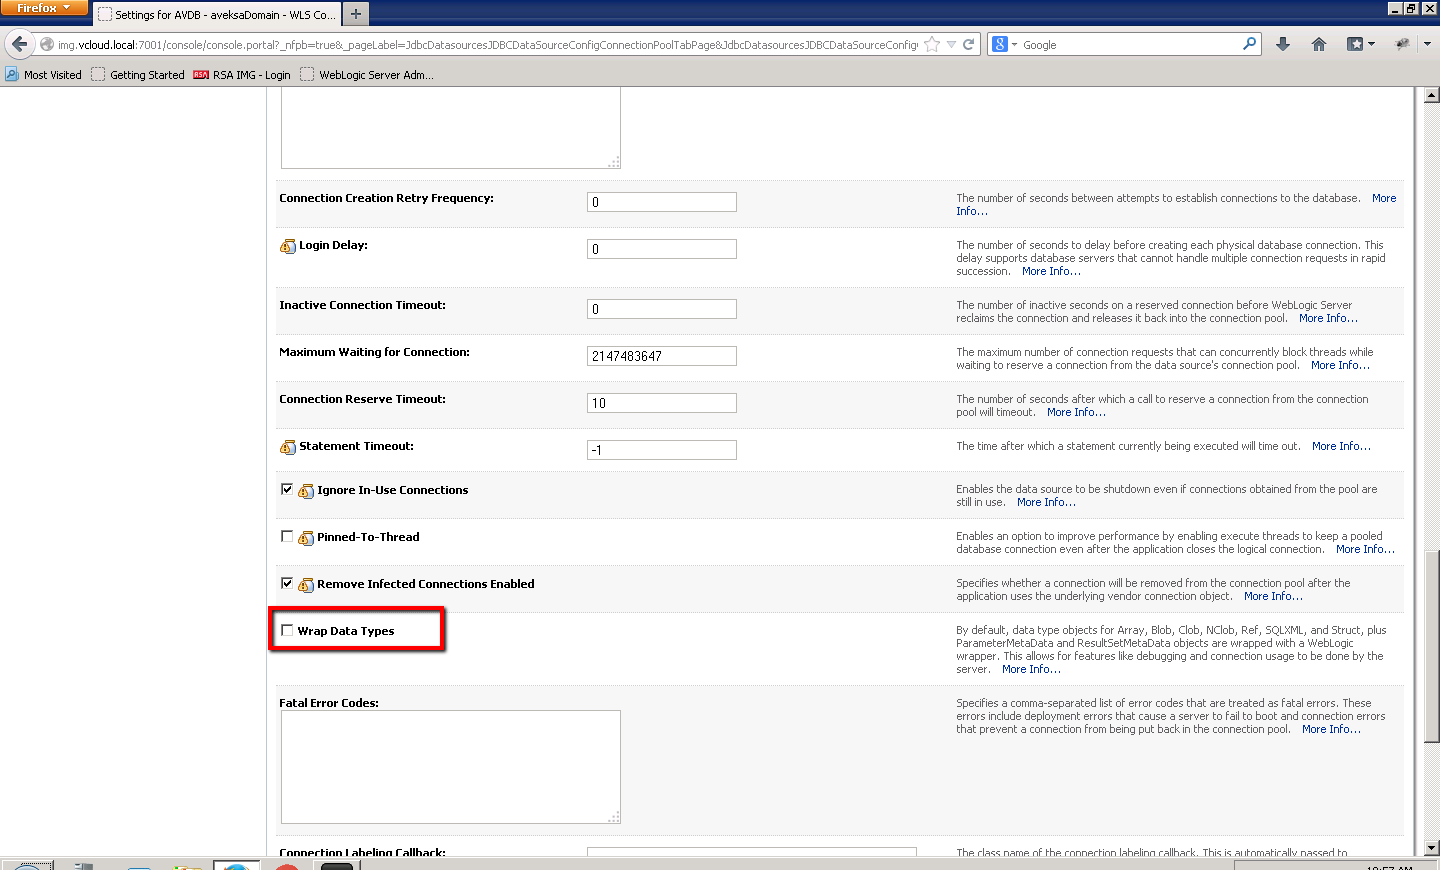Click the browser back arrow button

click(x=20, y=44)
